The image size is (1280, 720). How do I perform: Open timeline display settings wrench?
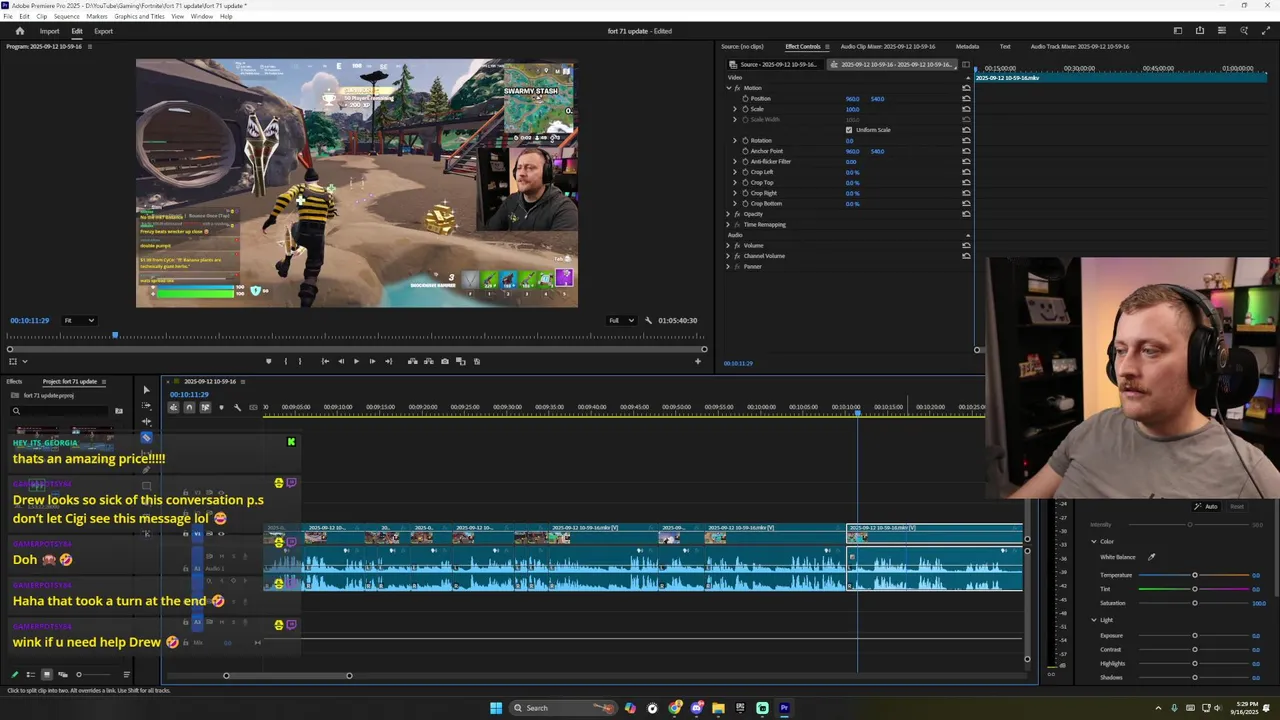[237, 407]
